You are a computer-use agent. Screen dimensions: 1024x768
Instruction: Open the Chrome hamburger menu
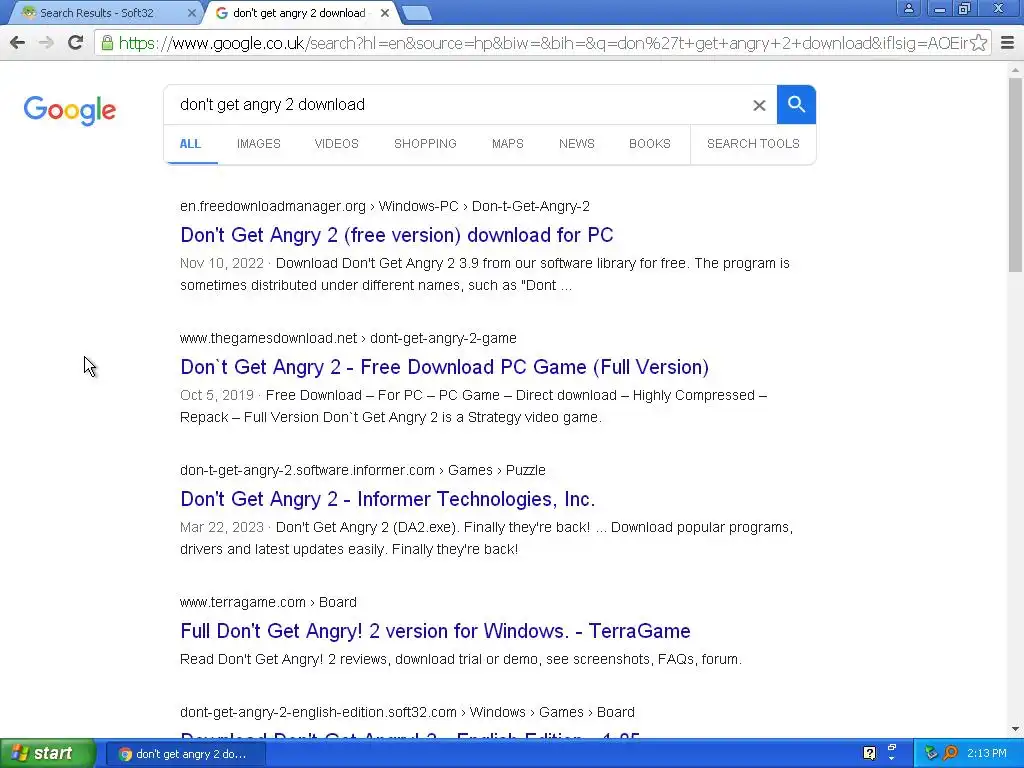tap(1008, 43)
